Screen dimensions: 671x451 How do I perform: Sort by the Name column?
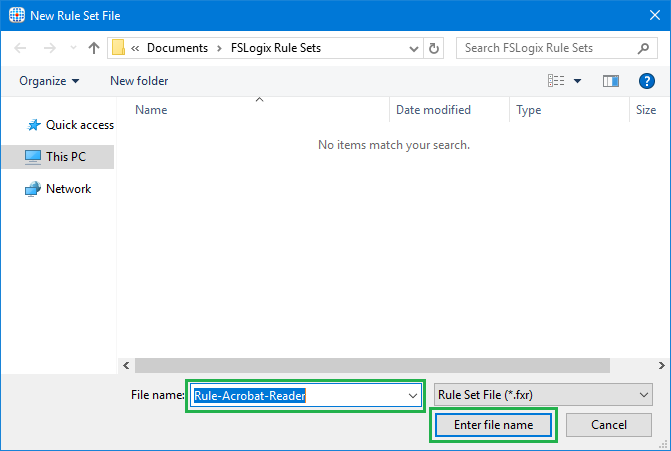(151, 110)
